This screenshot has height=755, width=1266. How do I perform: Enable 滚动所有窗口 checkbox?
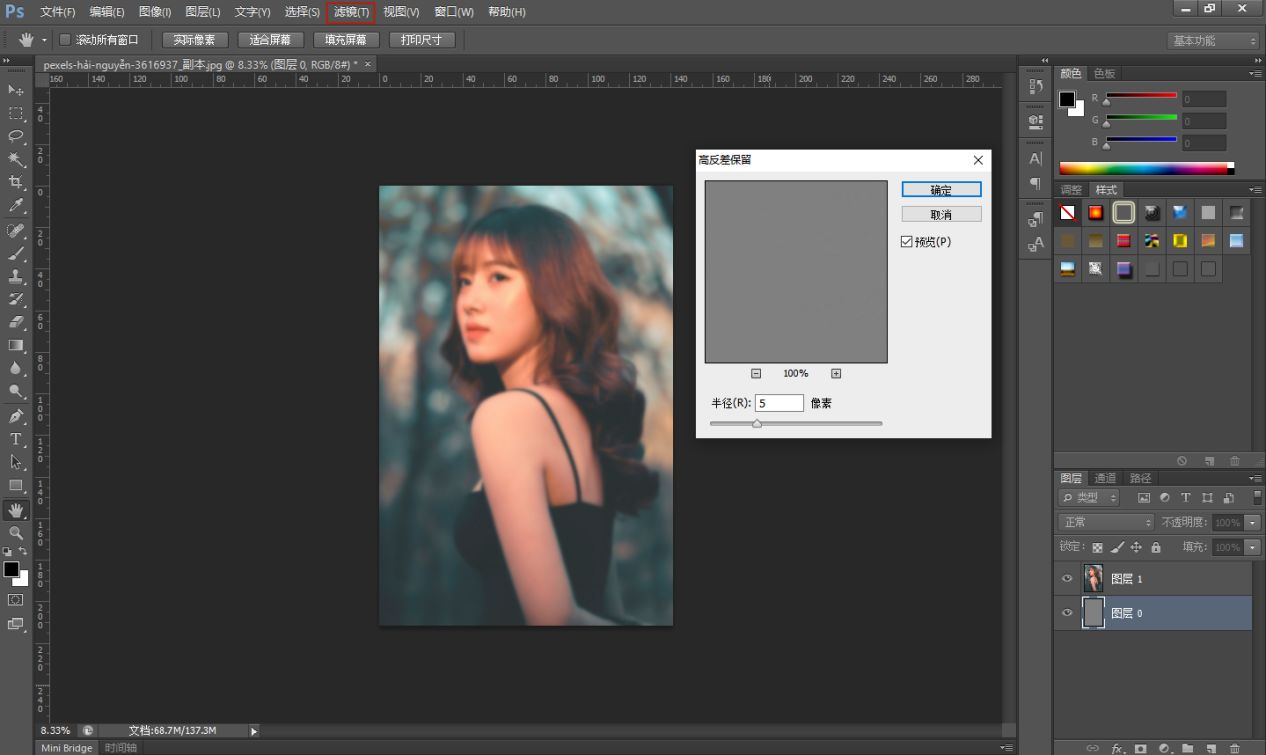click(66, 40)
